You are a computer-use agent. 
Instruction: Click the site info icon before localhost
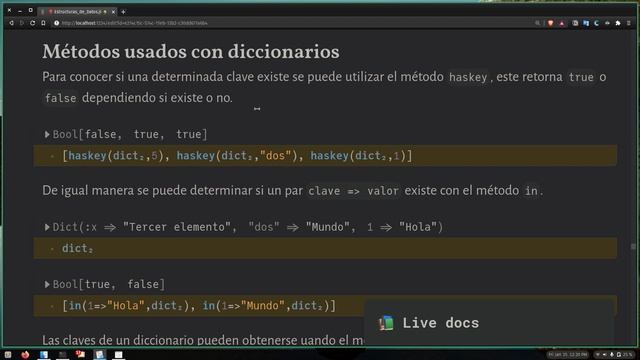tap(57, 23)
